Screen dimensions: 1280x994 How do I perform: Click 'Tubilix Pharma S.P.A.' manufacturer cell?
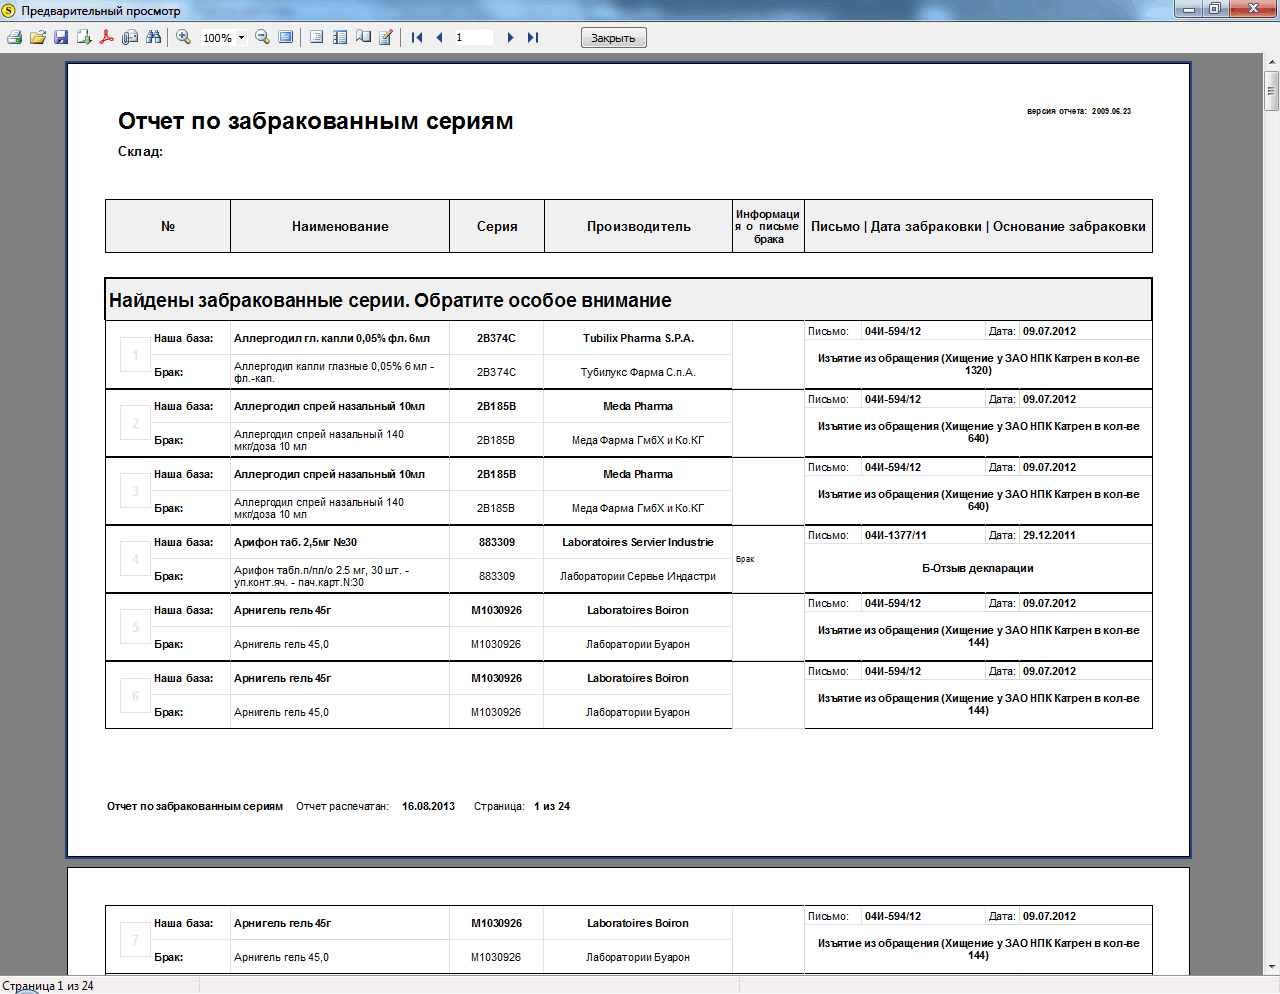point(638,338)
